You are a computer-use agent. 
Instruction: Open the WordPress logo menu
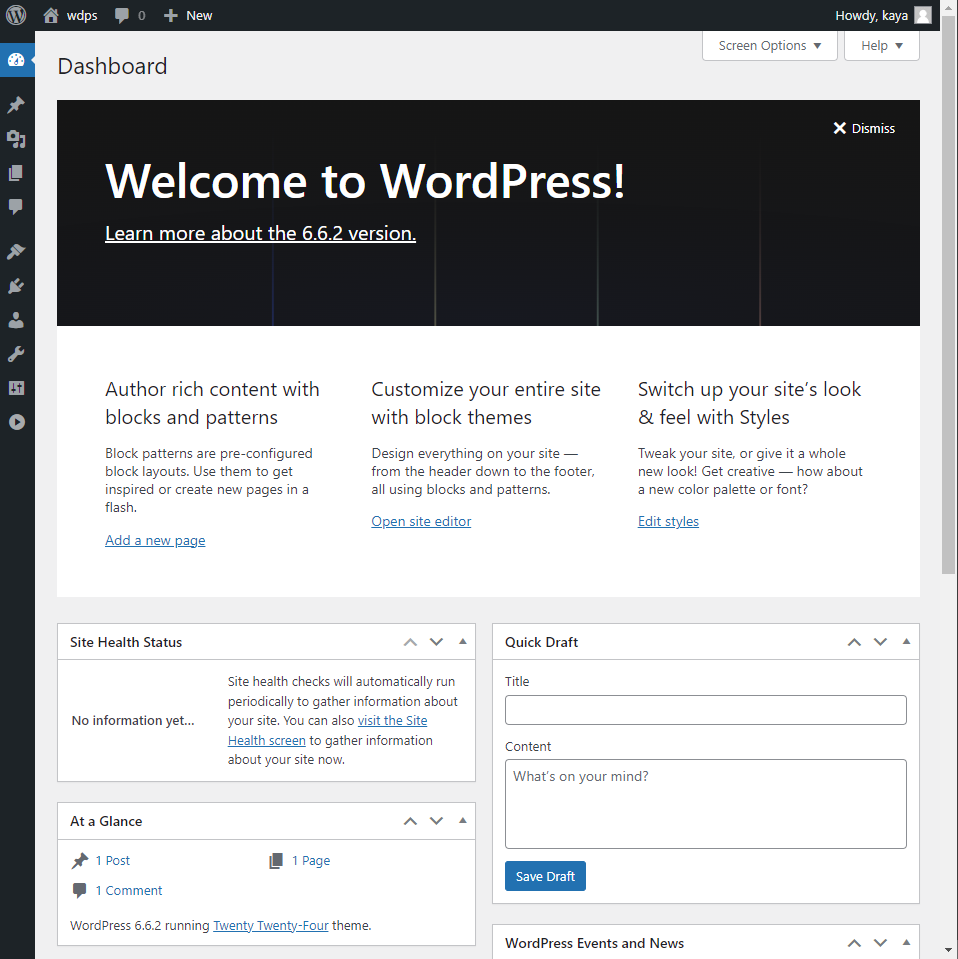16,15
